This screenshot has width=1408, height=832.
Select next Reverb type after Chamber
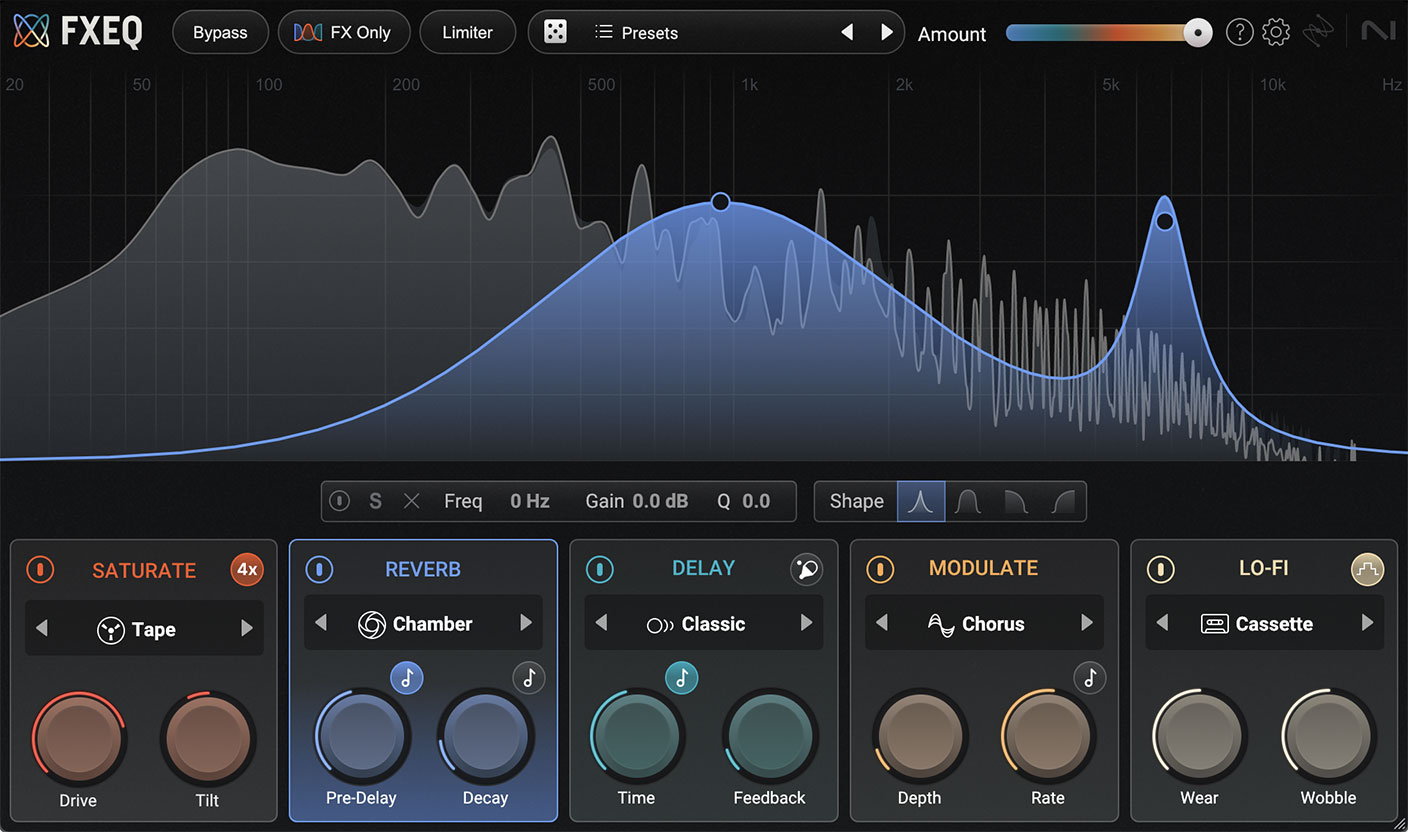click(x=526, y=623)
